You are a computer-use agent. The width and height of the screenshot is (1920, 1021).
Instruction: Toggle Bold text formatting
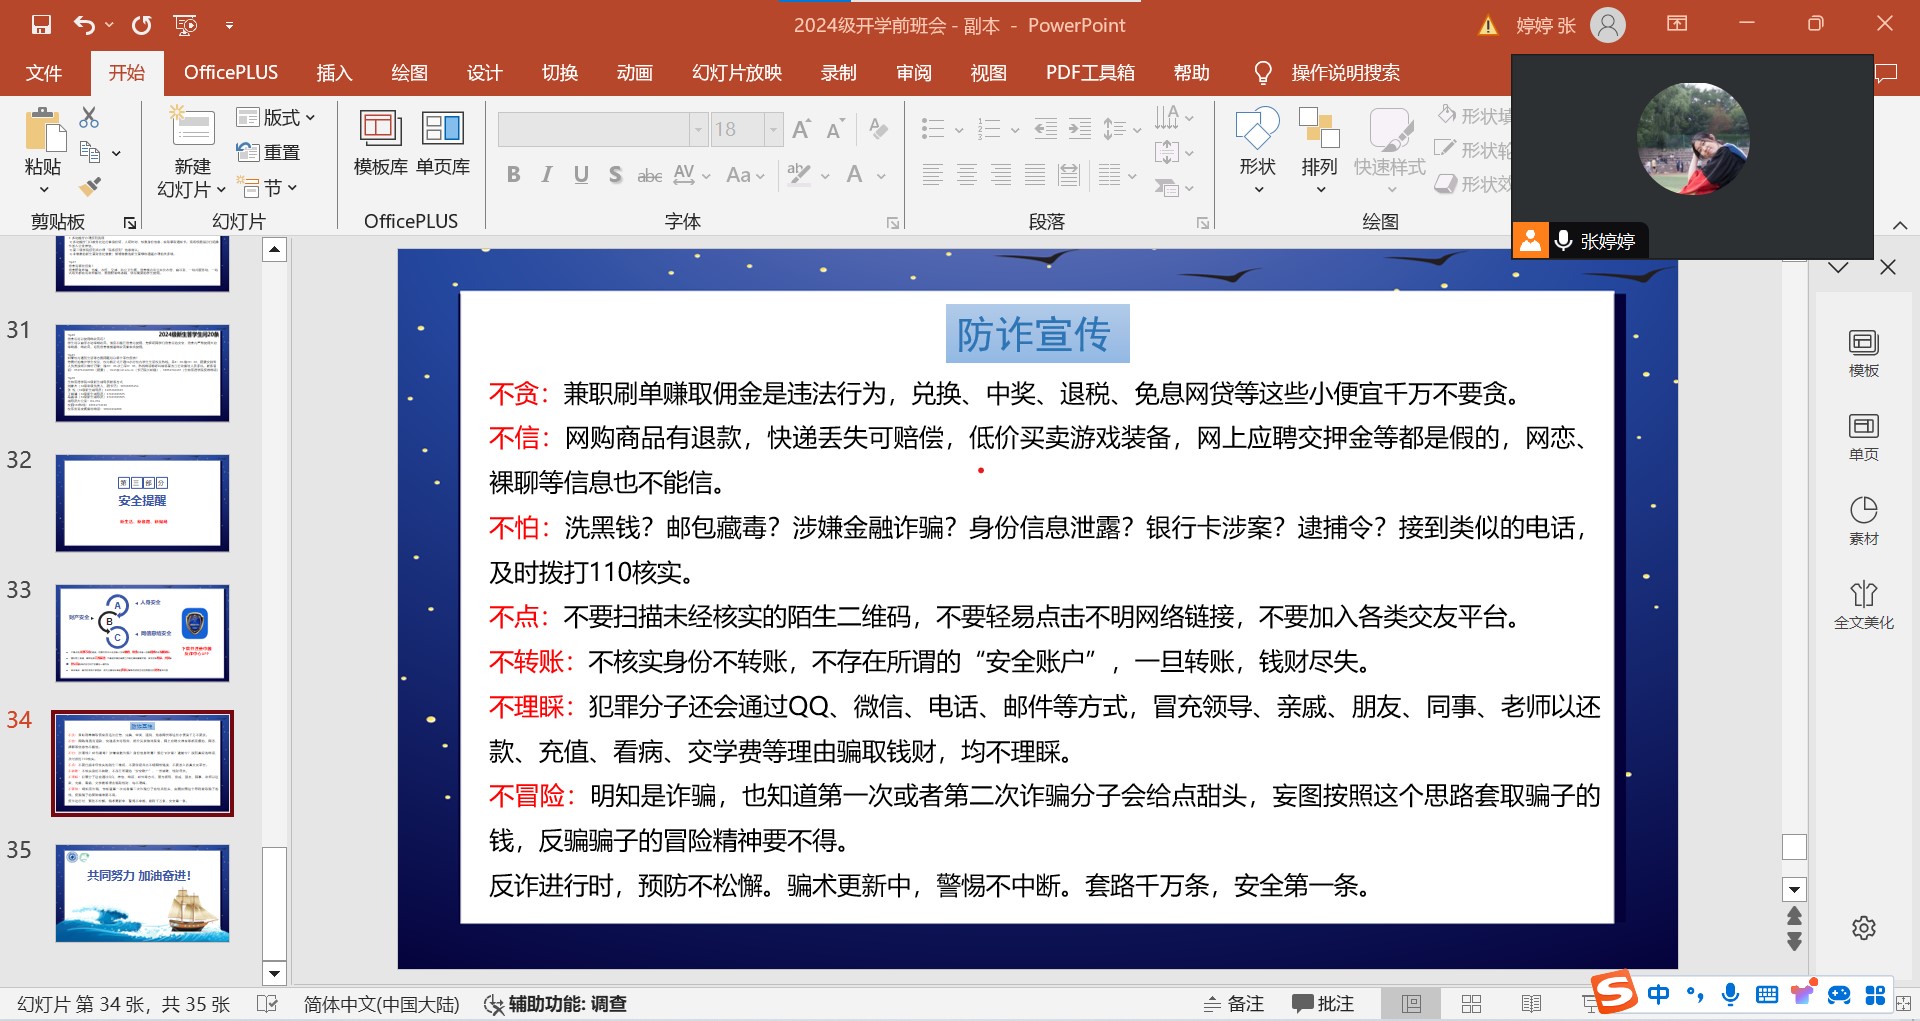pos(513,175)
